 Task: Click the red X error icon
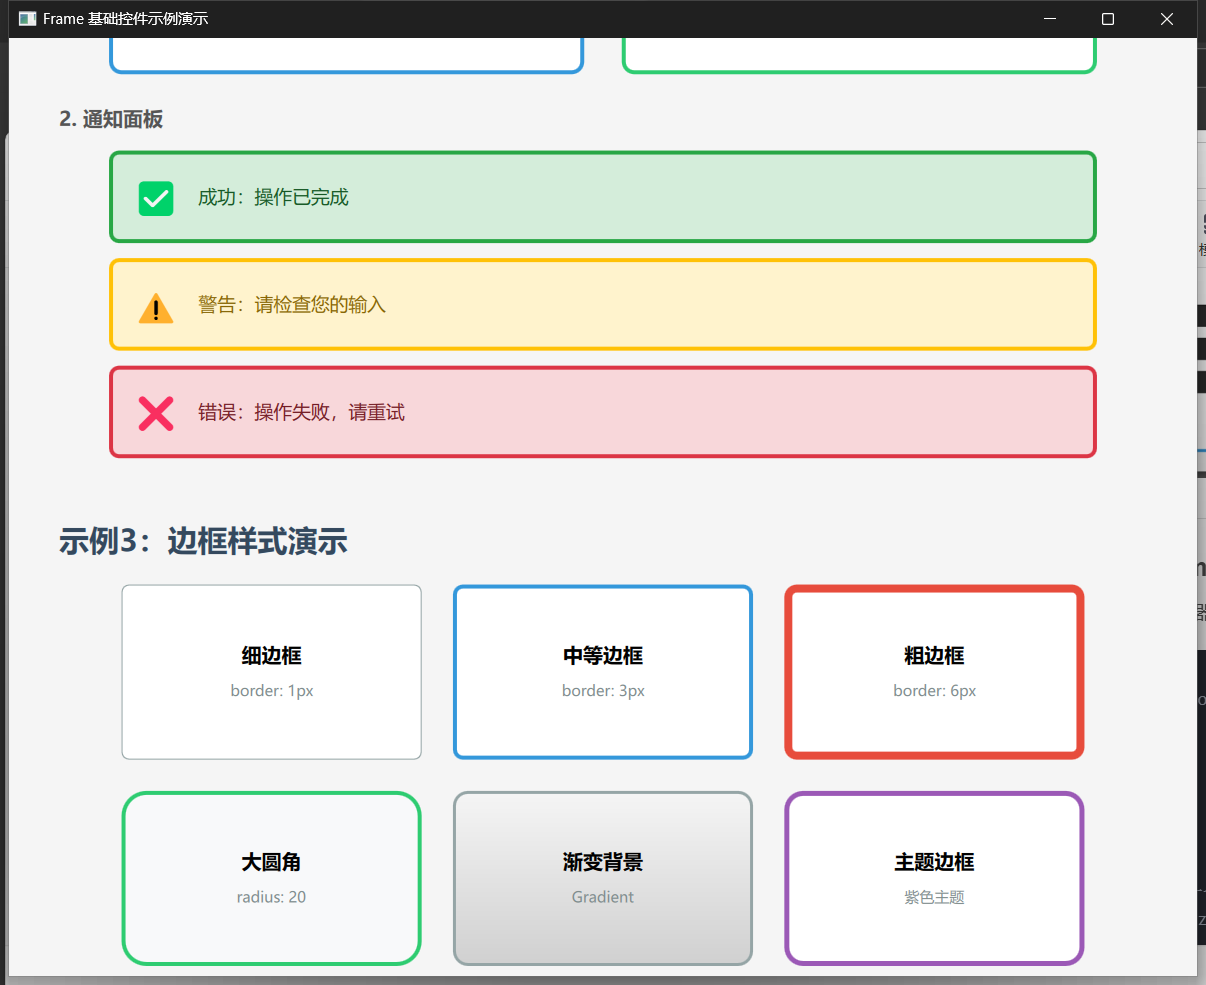[x=156, y=412]
